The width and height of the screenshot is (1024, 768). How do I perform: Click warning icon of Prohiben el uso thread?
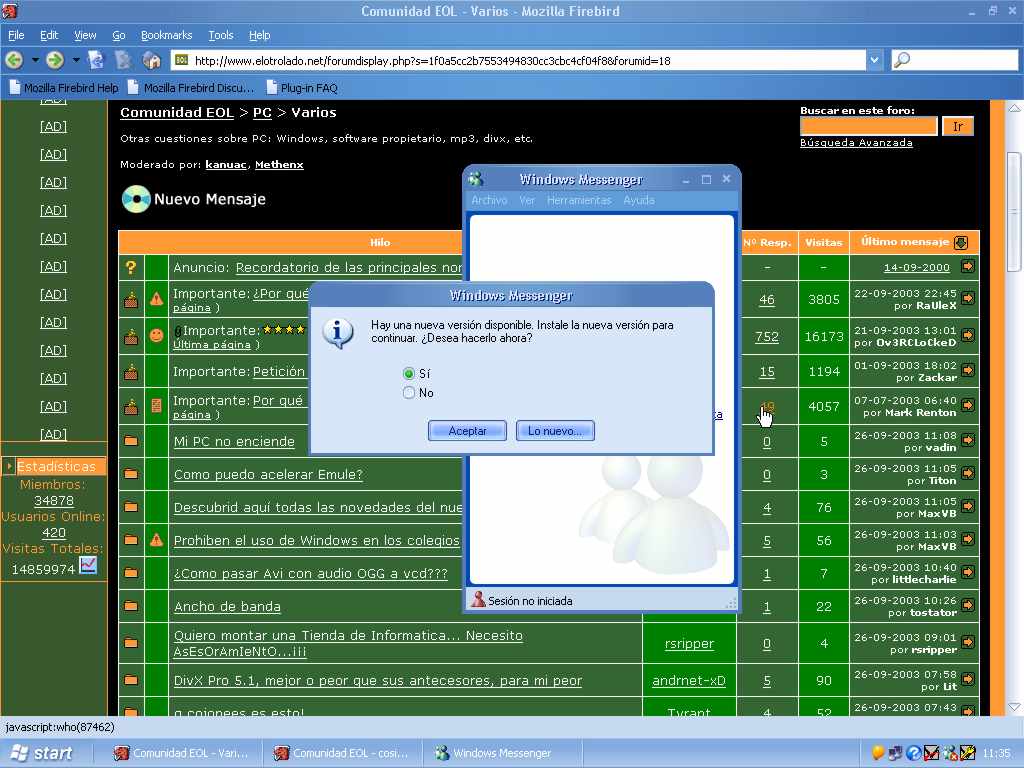click(156, 540)
